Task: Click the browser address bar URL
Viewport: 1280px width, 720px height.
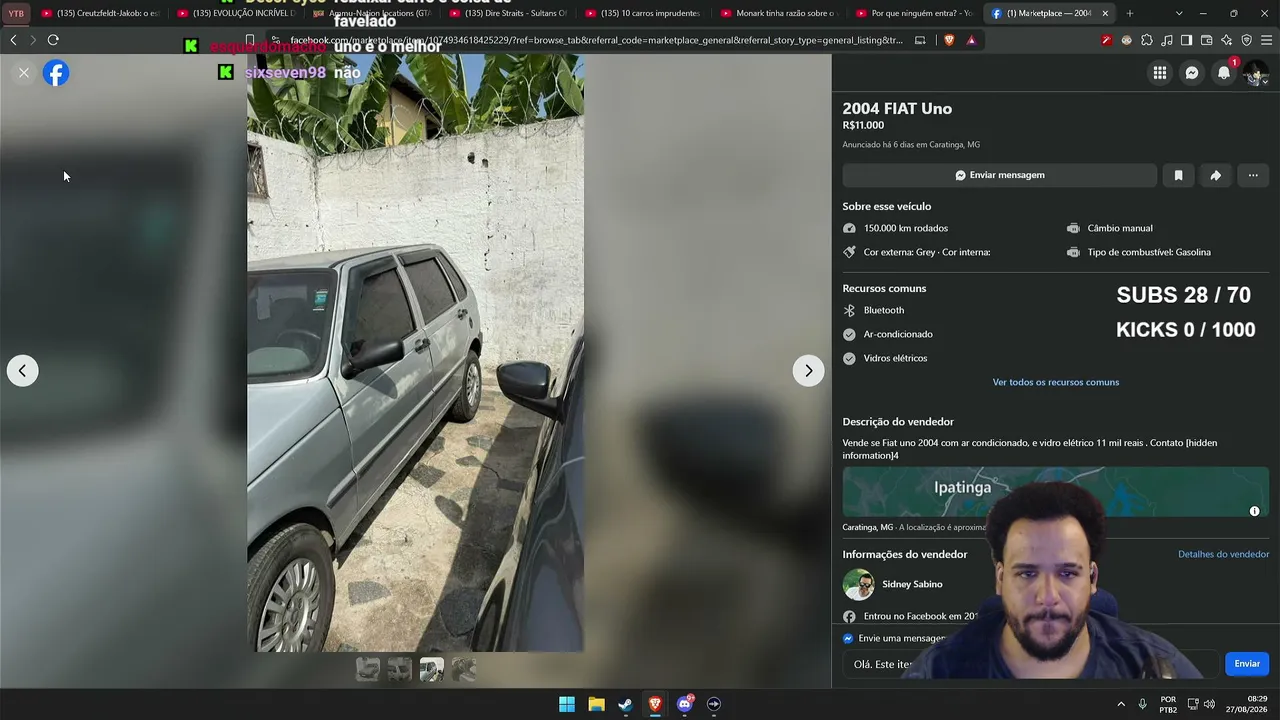Action: click(596, 40)
